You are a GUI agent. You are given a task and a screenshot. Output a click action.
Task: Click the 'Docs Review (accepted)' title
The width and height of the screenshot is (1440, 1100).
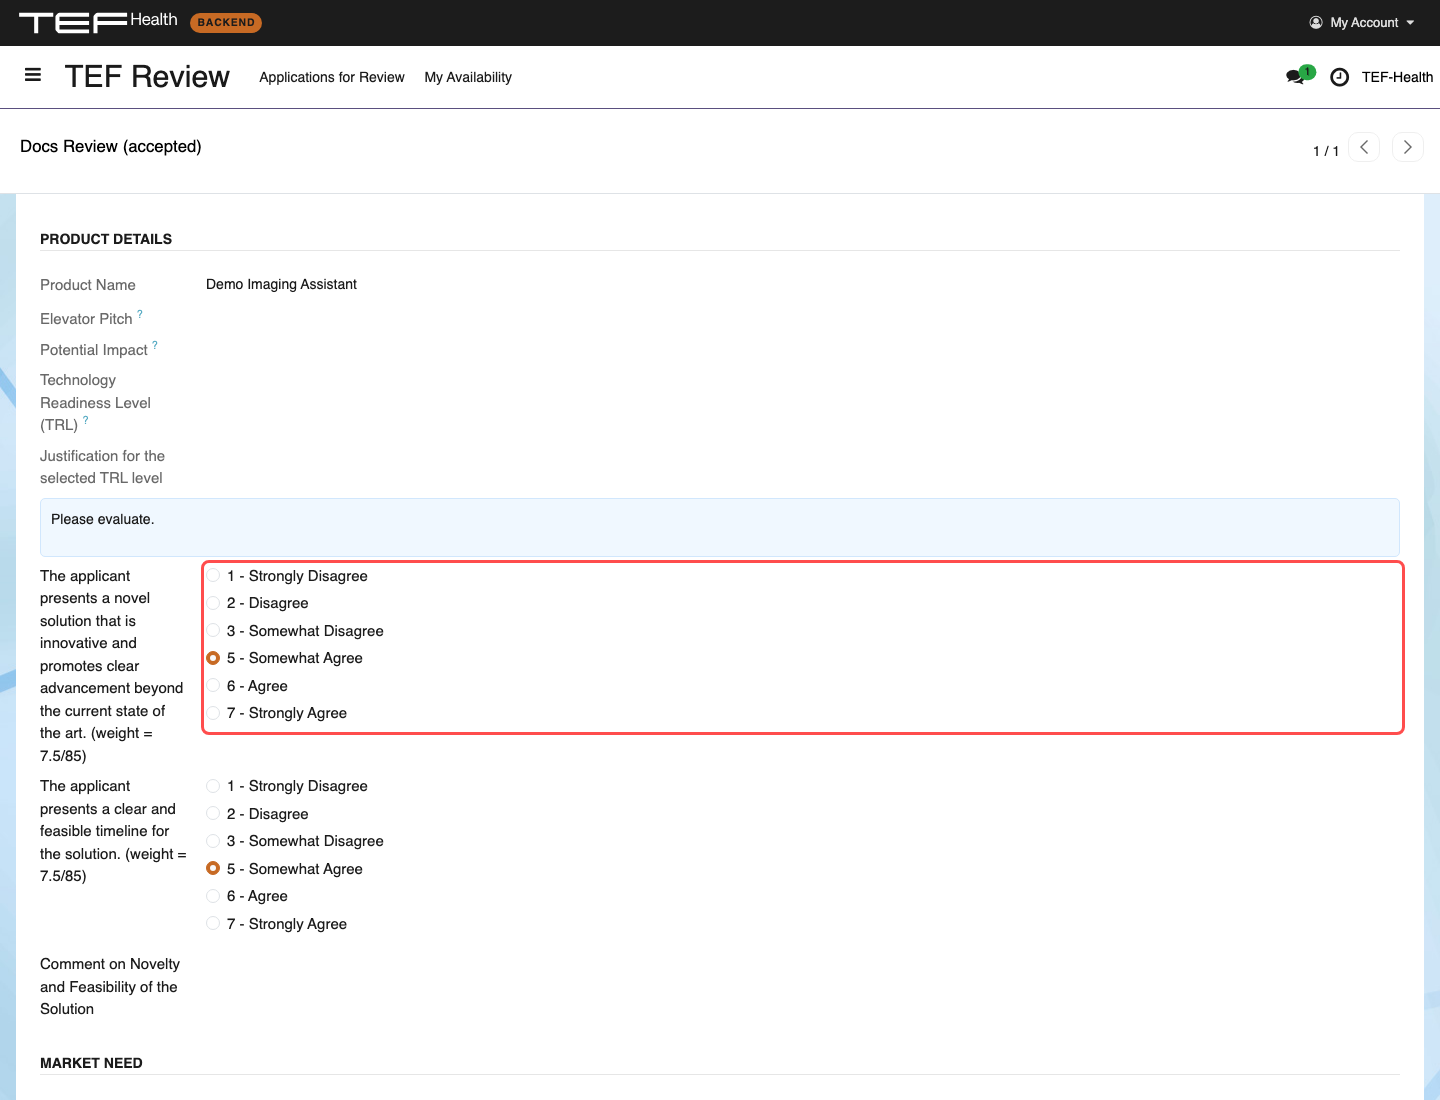click(x=111, y=146)
